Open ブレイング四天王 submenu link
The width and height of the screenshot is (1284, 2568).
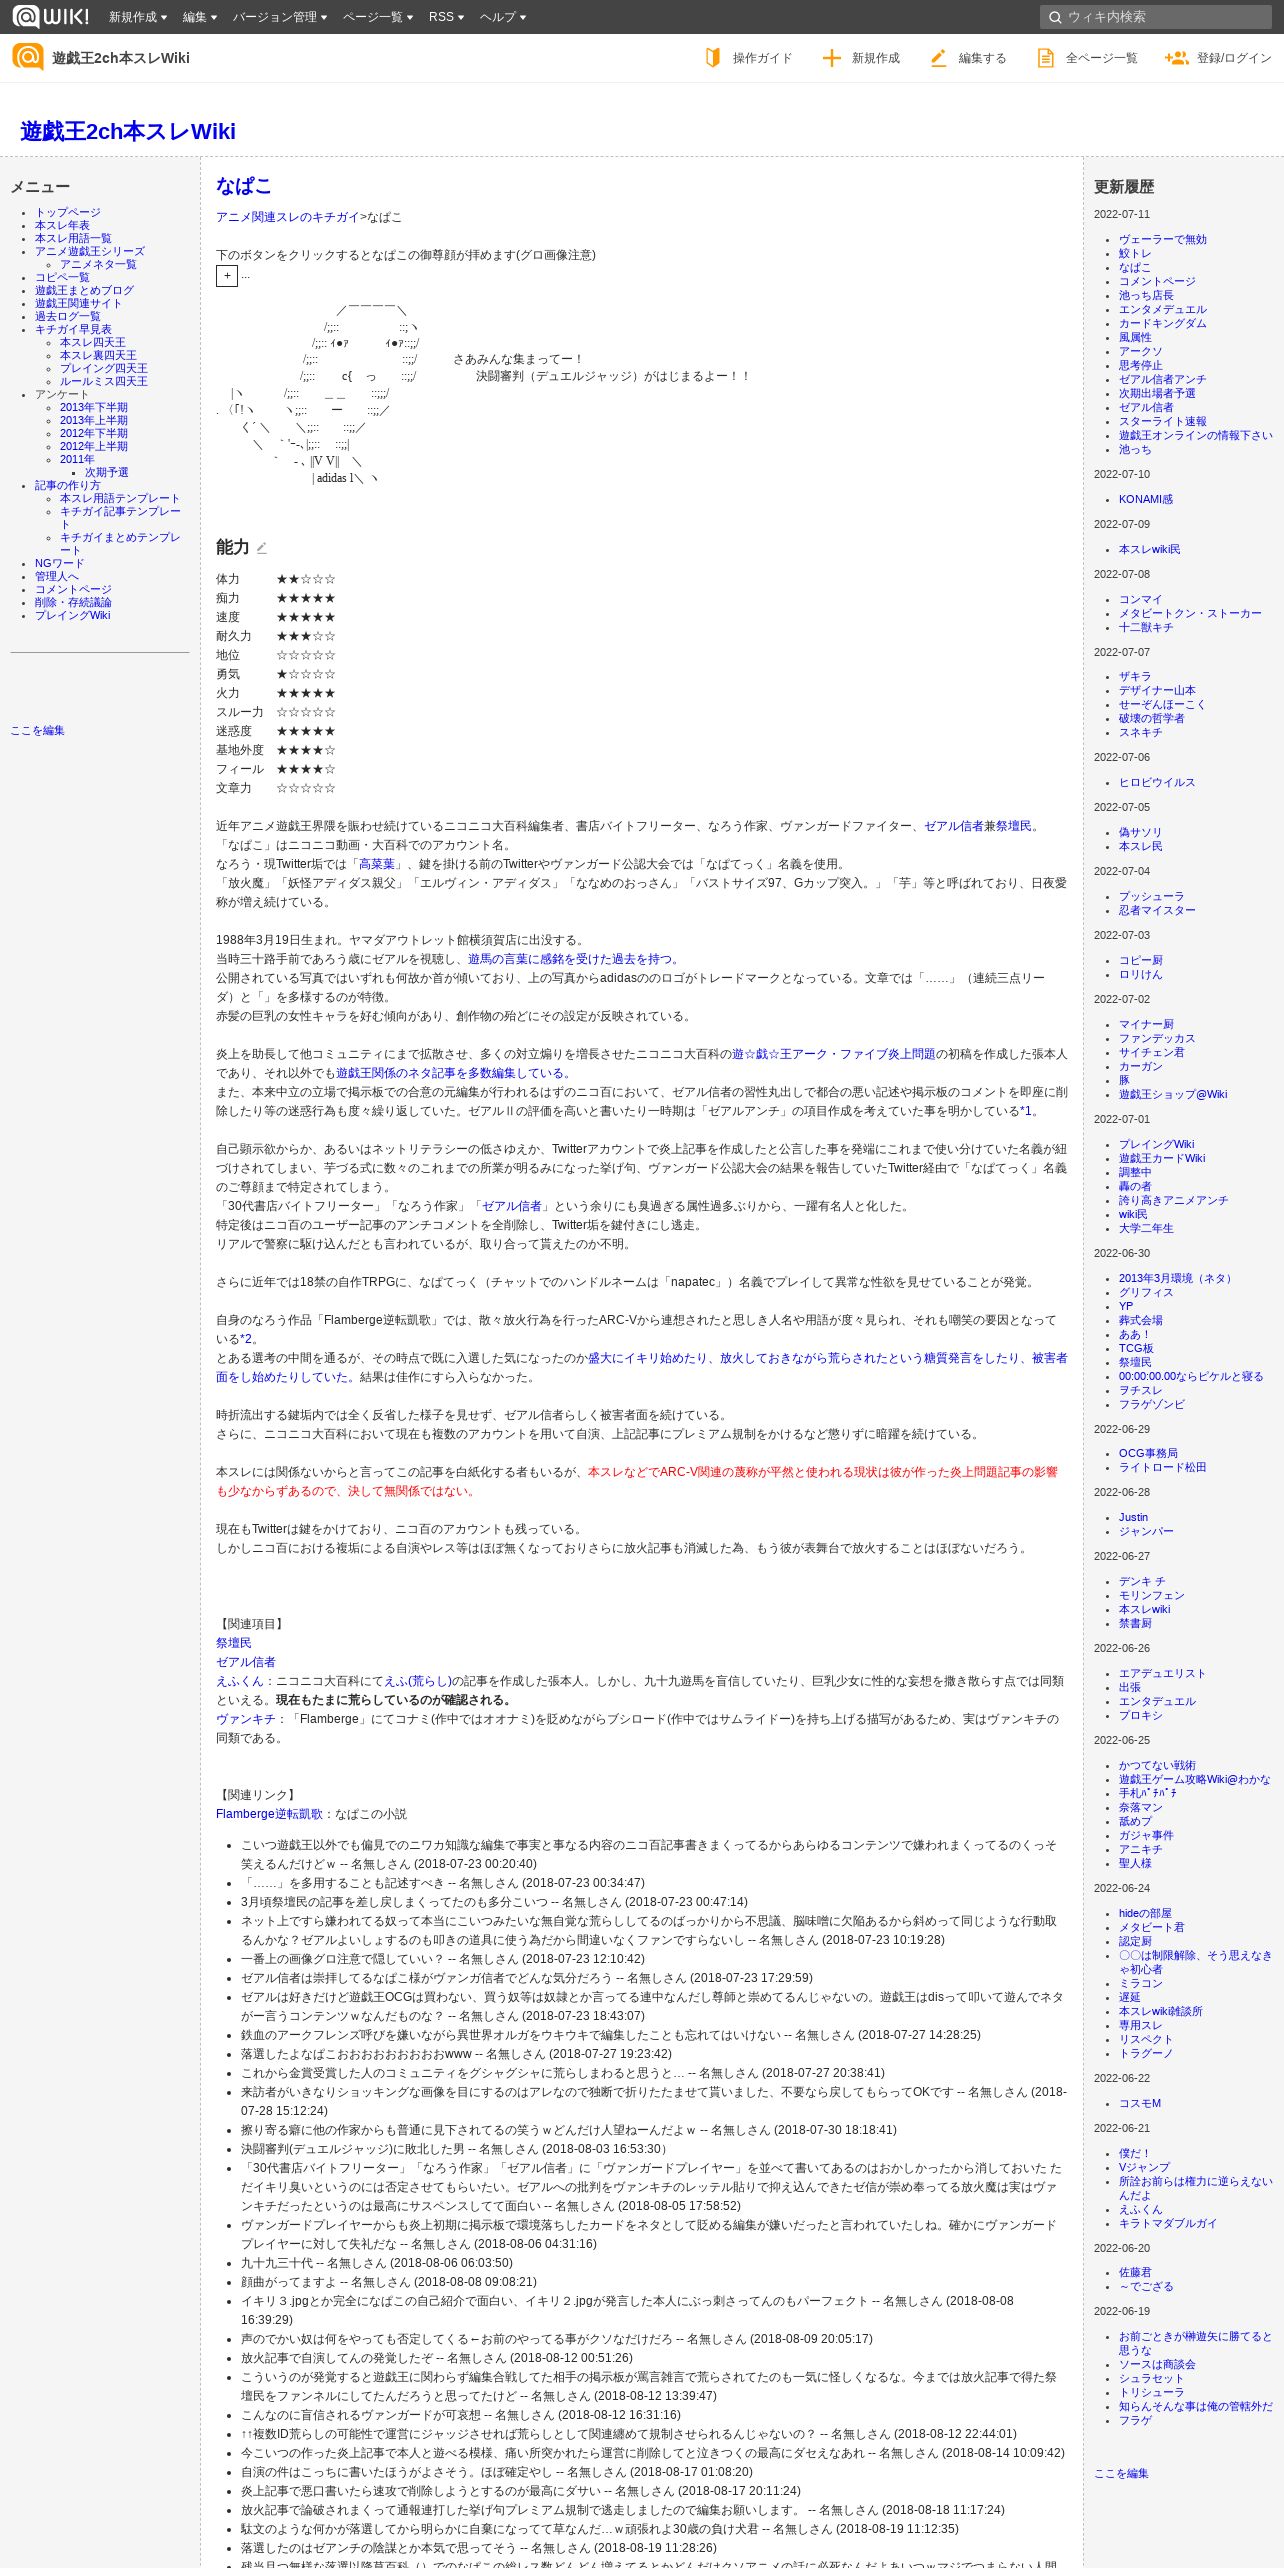coord(104,369)
